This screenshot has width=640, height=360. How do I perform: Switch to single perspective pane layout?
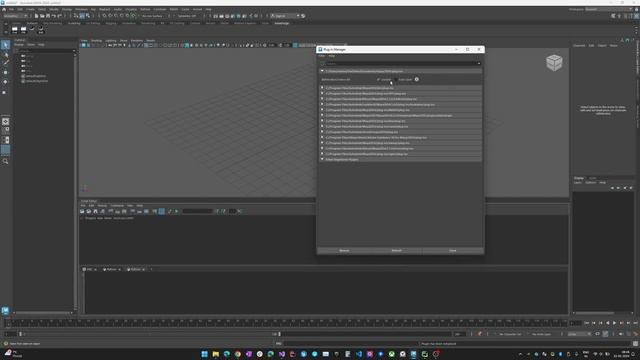pyautogui.click(x=5, y=122)
